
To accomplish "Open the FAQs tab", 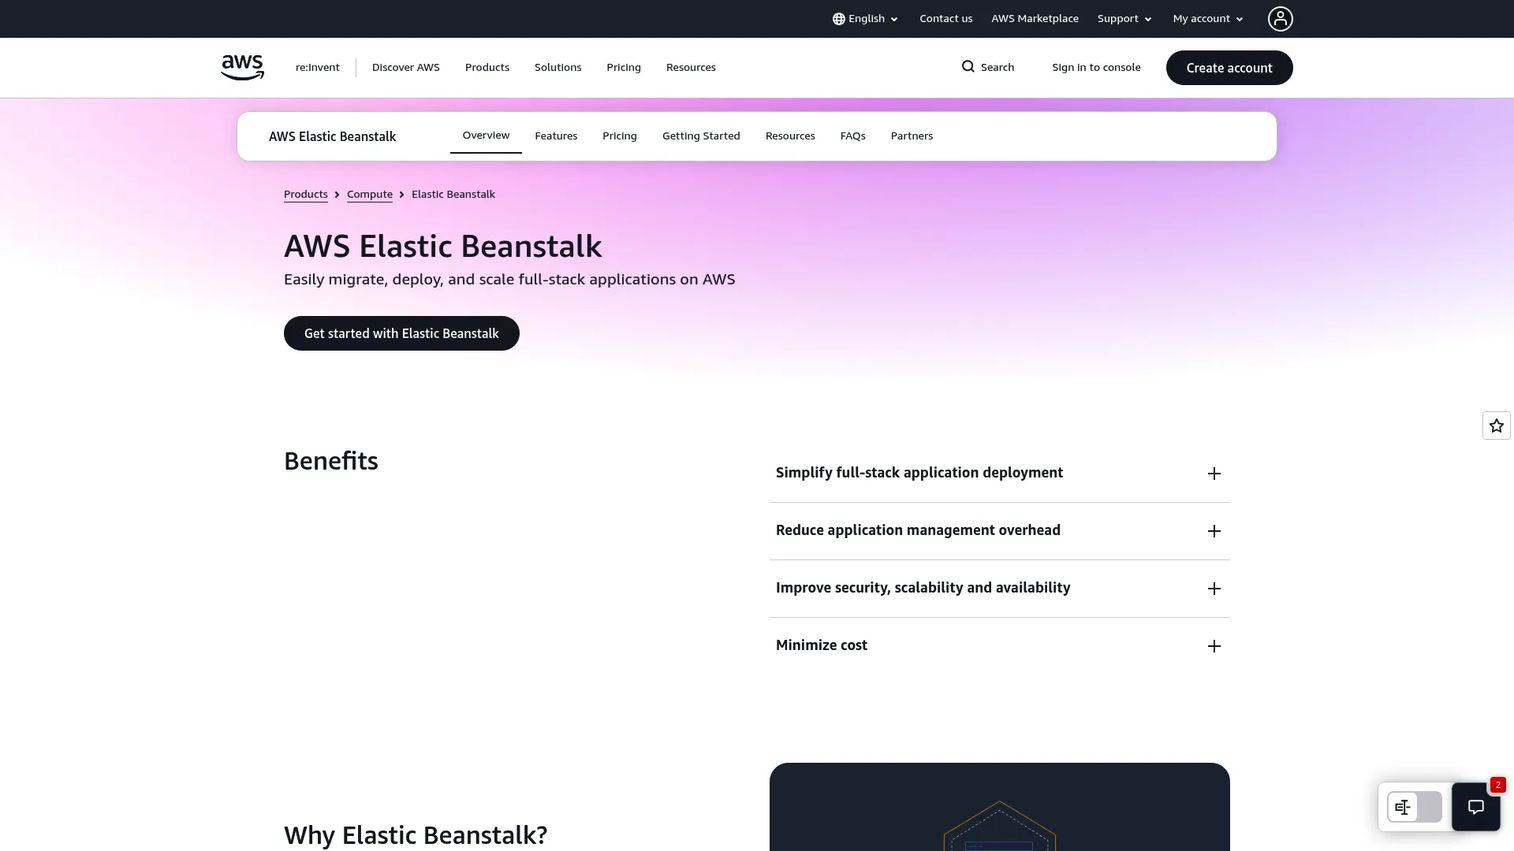I will click(853, 136).
